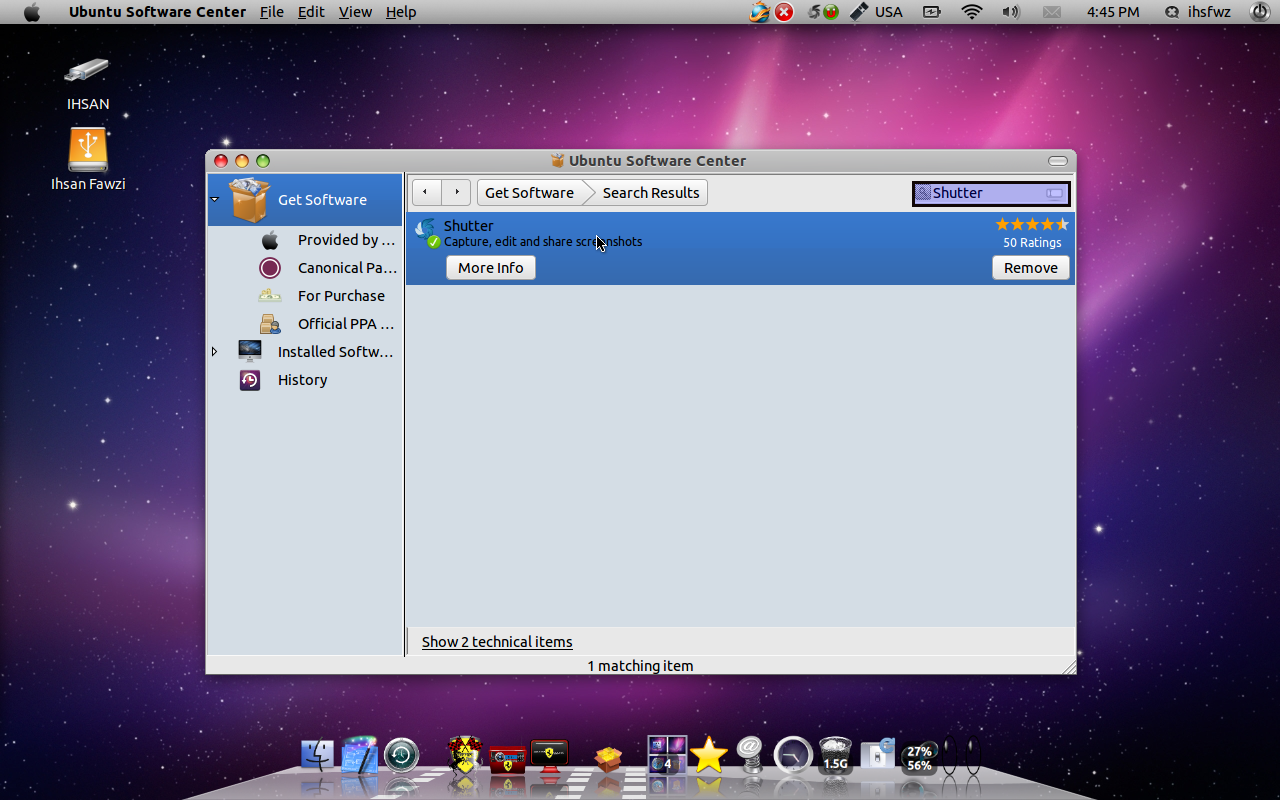Screen dimensions: 1280x800
Task: Open Software Center box icon in dock
Action: (608, 759)
